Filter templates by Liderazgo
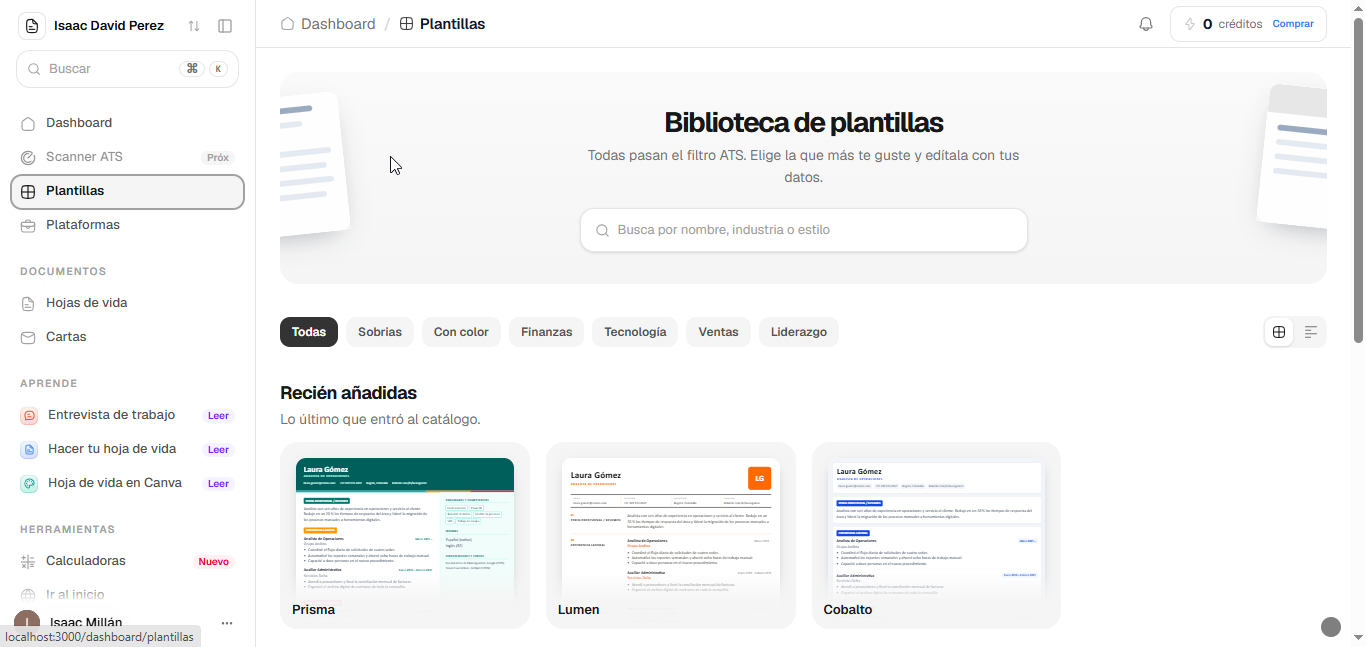Screen dimensions: 1366x647 [x=799, y=332]
